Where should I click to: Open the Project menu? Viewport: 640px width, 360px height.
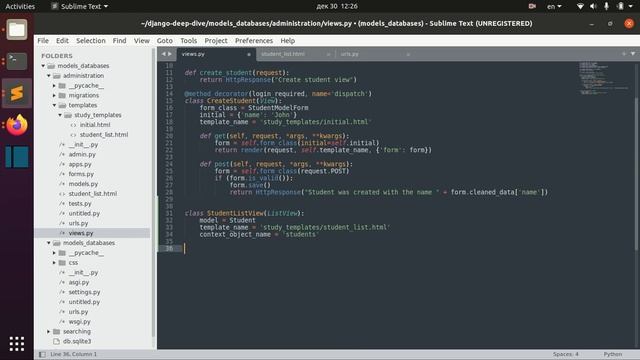[216, 40]
